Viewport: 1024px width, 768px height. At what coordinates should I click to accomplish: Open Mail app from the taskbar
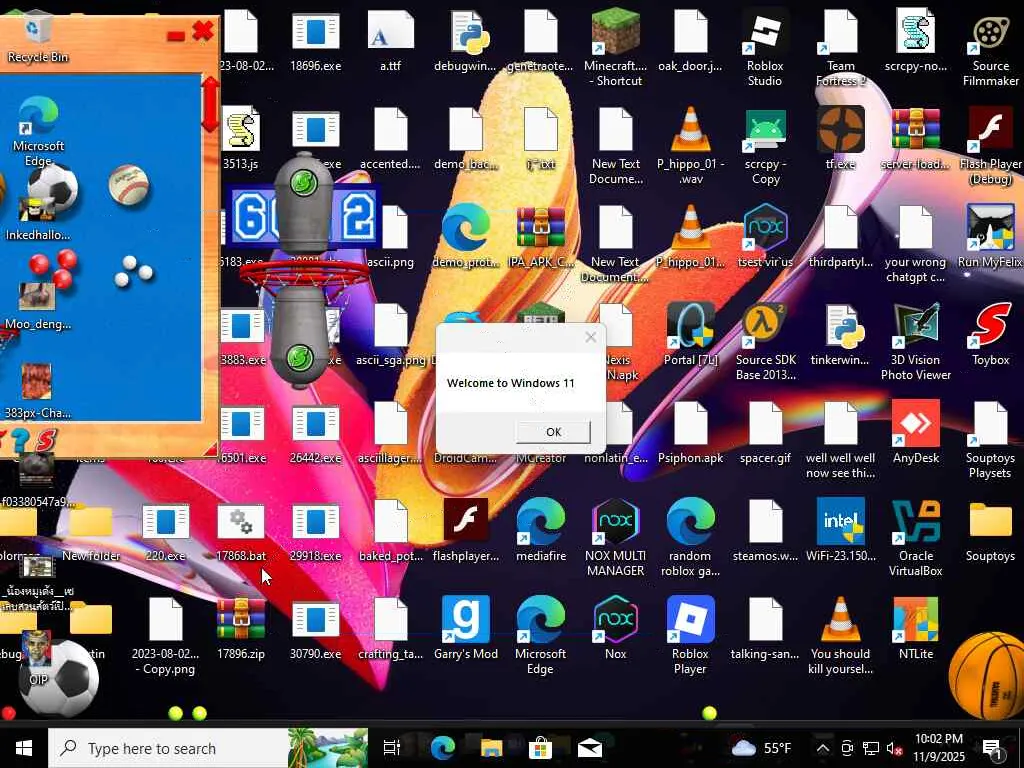[589, 748]
